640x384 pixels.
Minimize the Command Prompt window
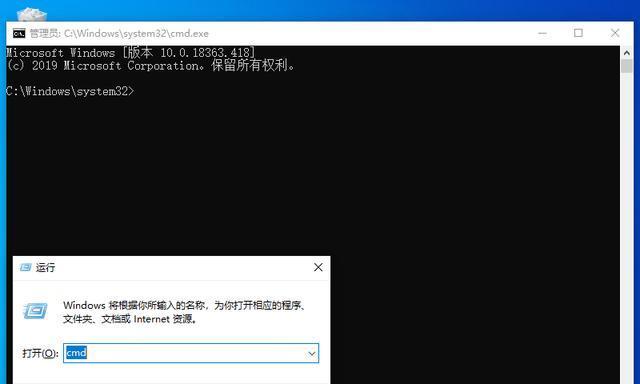542,33
